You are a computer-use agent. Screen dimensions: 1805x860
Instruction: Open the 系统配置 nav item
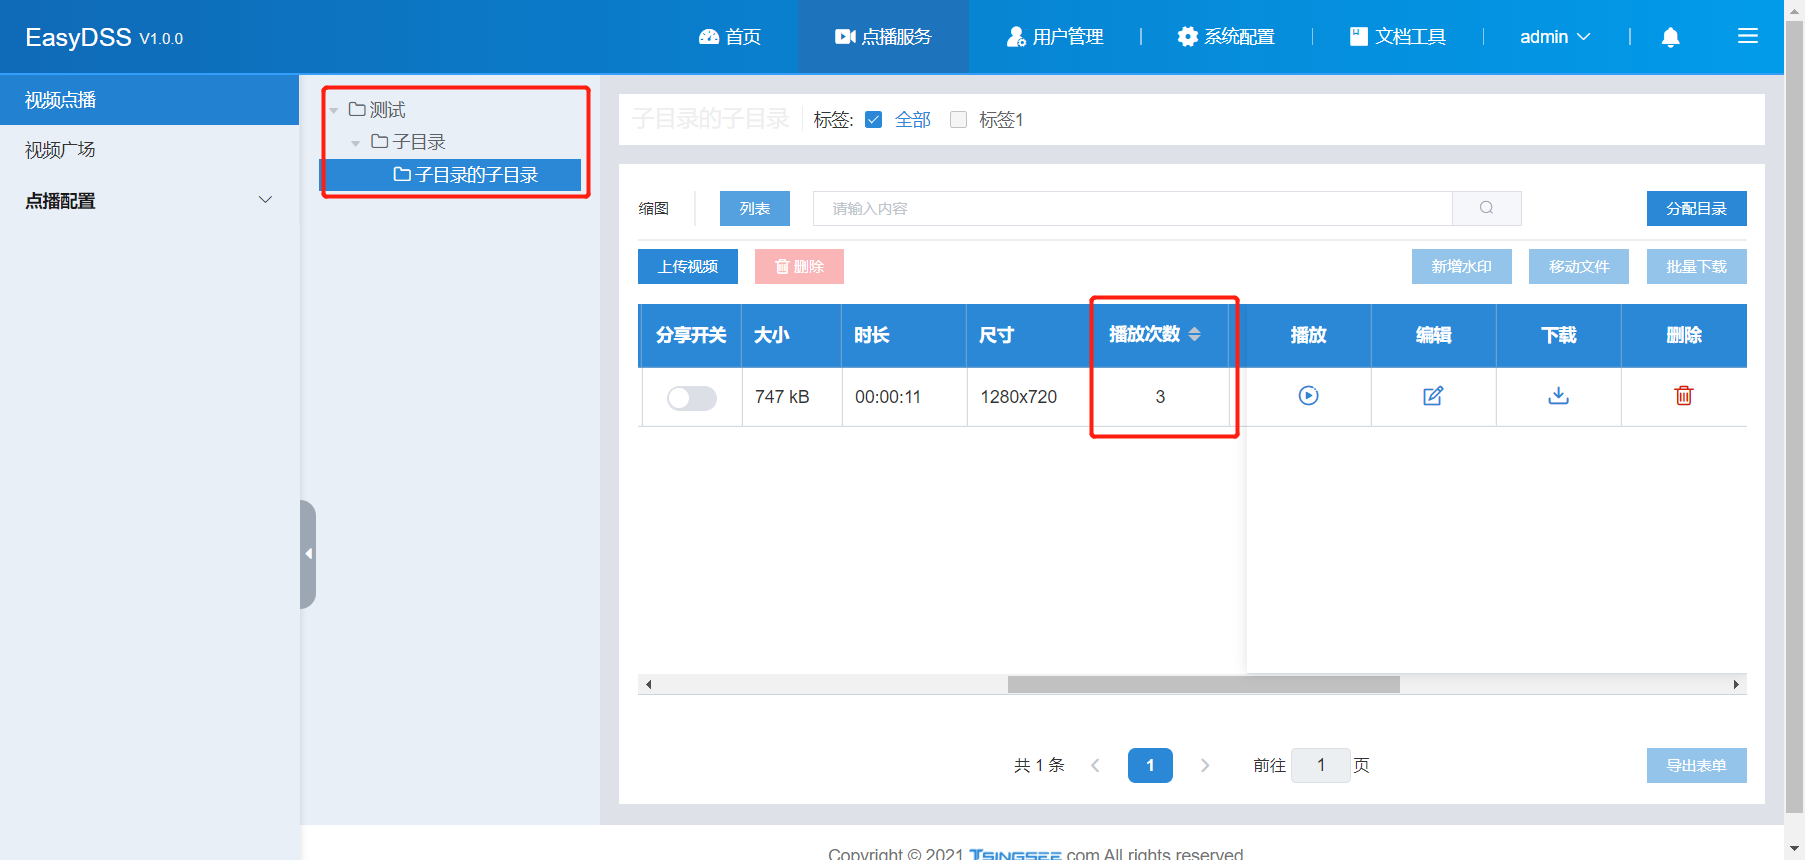pyautogui.click(x=1226, y=37)
